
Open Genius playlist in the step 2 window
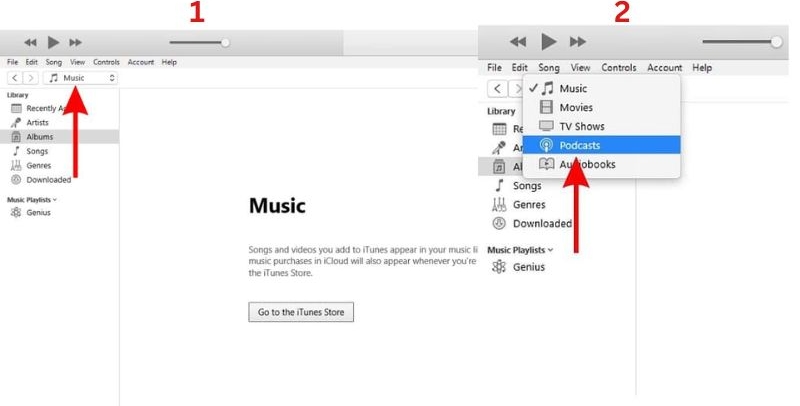(x=528, y=267)
